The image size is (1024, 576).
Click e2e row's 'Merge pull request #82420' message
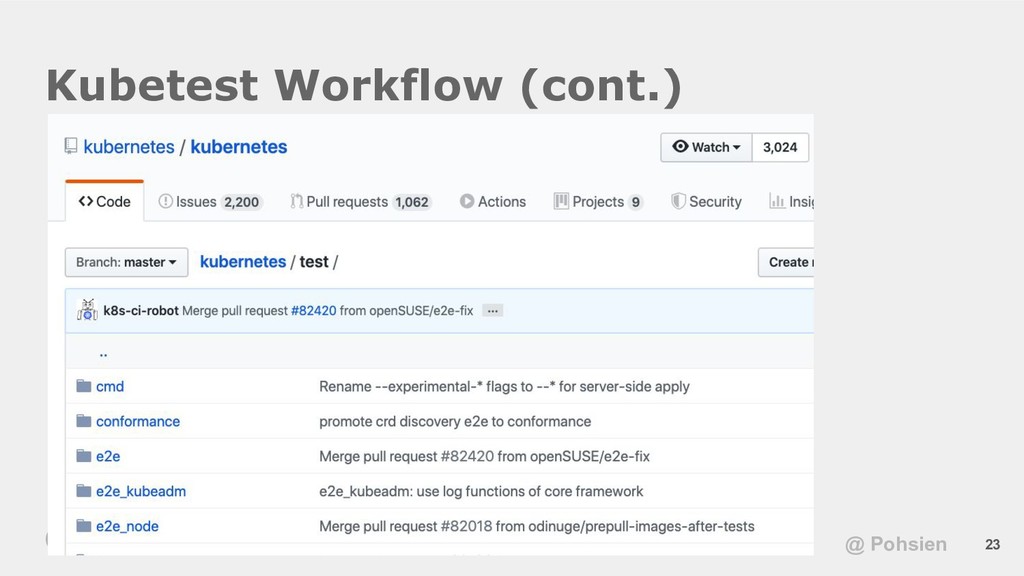pyautogui.click(x=485, y=456)
